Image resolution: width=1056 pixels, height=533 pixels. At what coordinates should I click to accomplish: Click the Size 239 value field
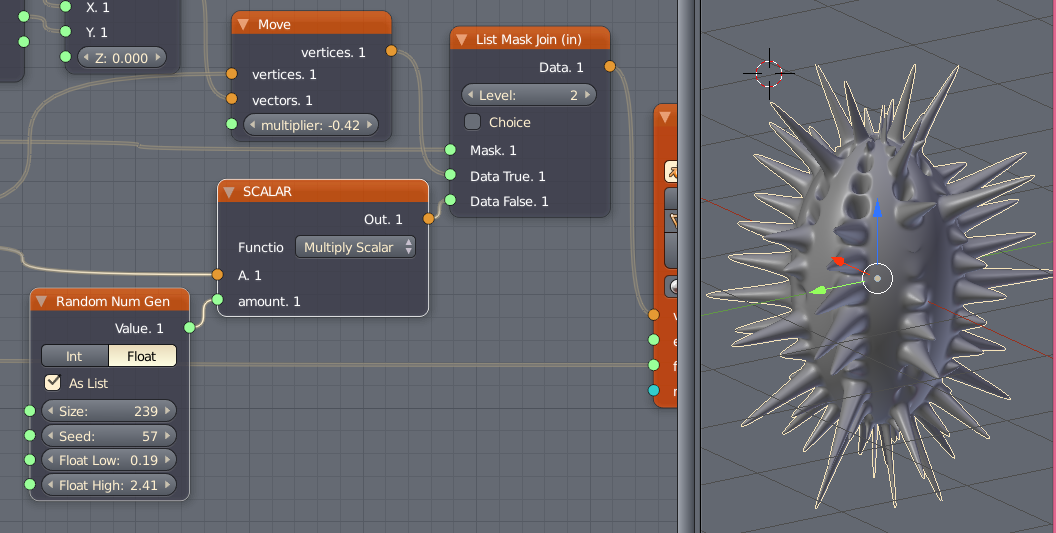pos(108,411)
